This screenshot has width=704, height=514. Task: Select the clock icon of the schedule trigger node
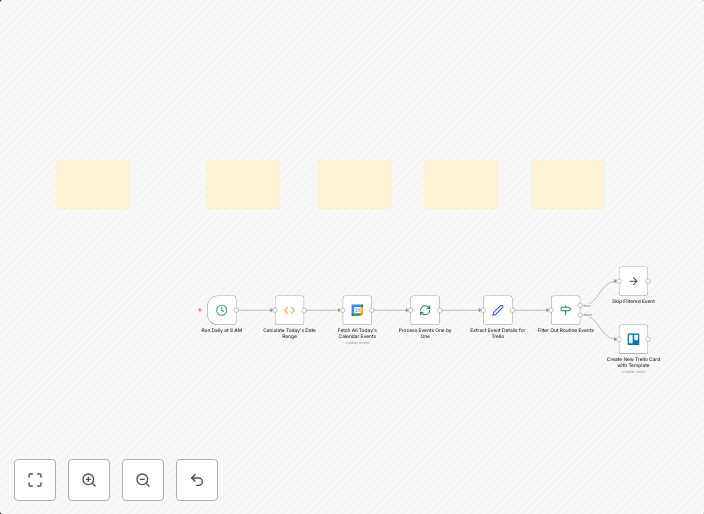(x=221, y=310)
